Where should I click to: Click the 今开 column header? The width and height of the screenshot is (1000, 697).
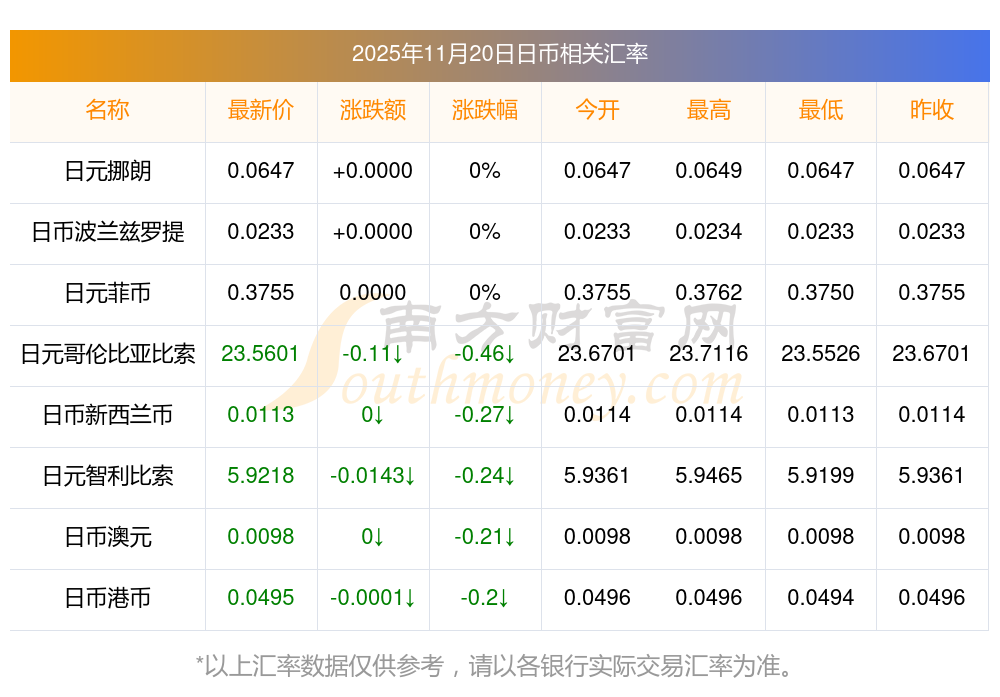point(597,110)
